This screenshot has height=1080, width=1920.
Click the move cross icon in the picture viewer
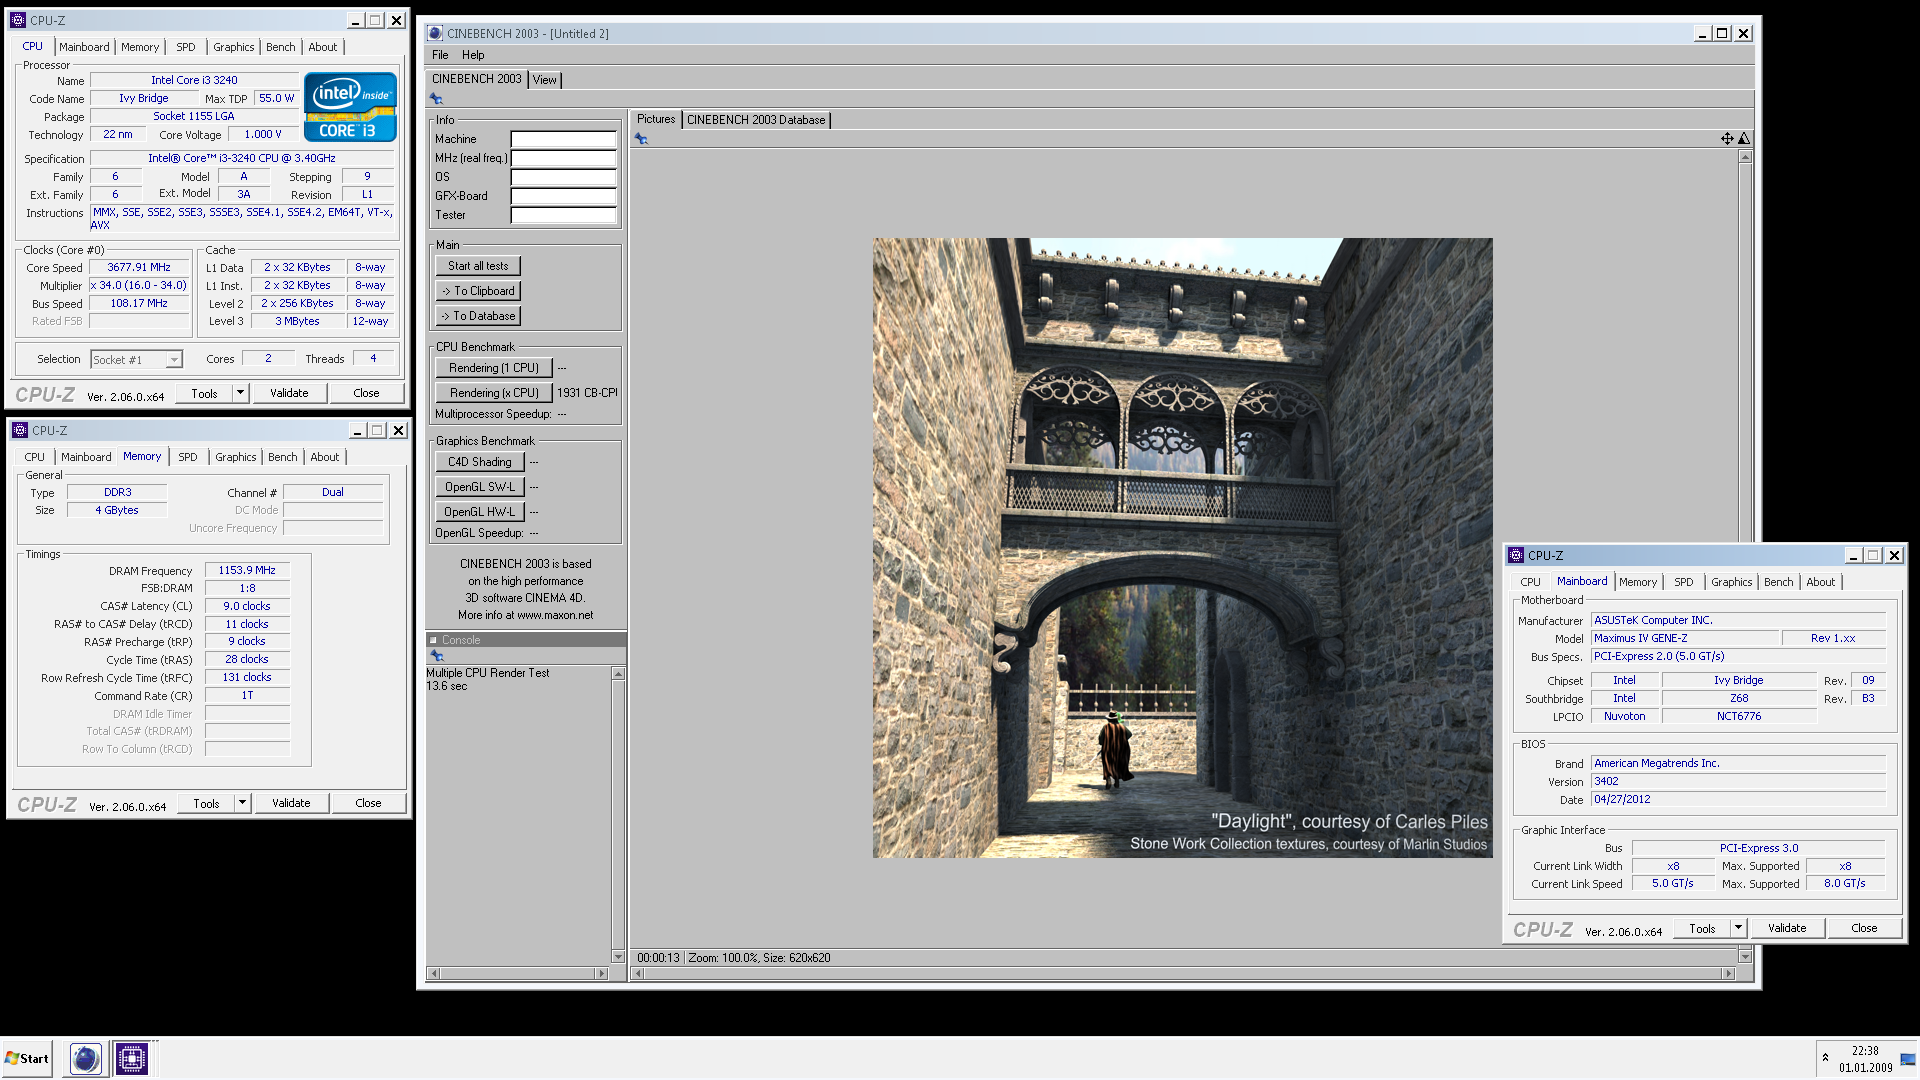click(1727, 139)
